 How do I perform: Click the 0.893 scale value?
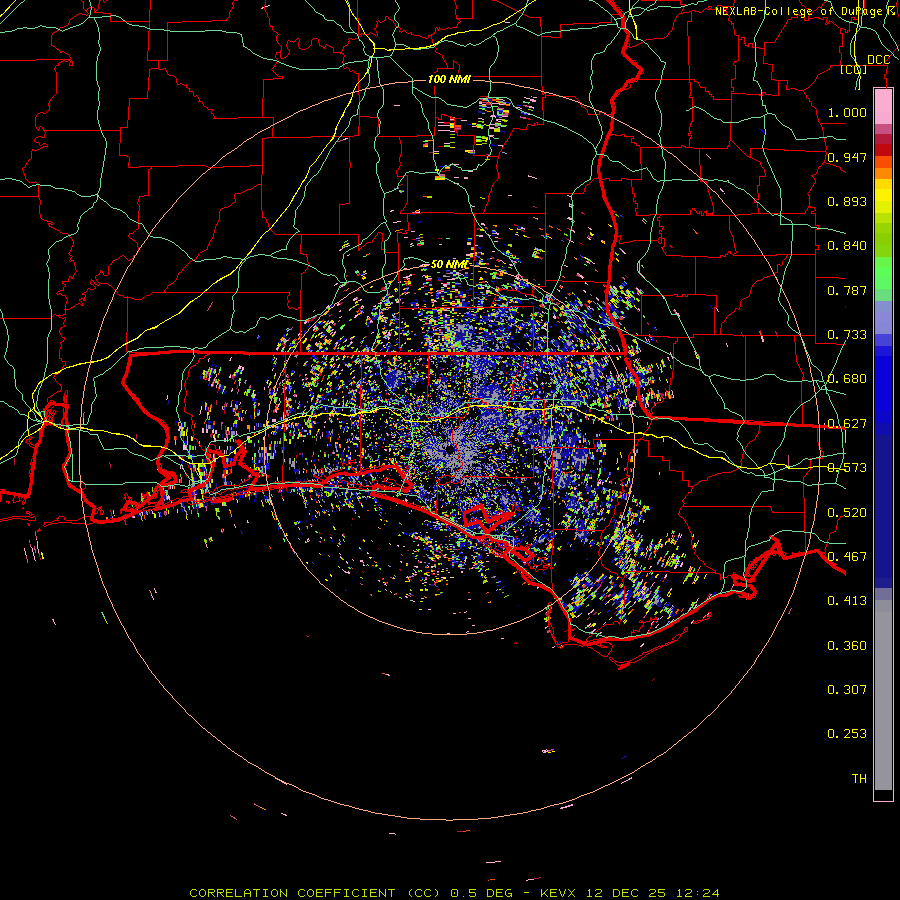coord(847,201)
